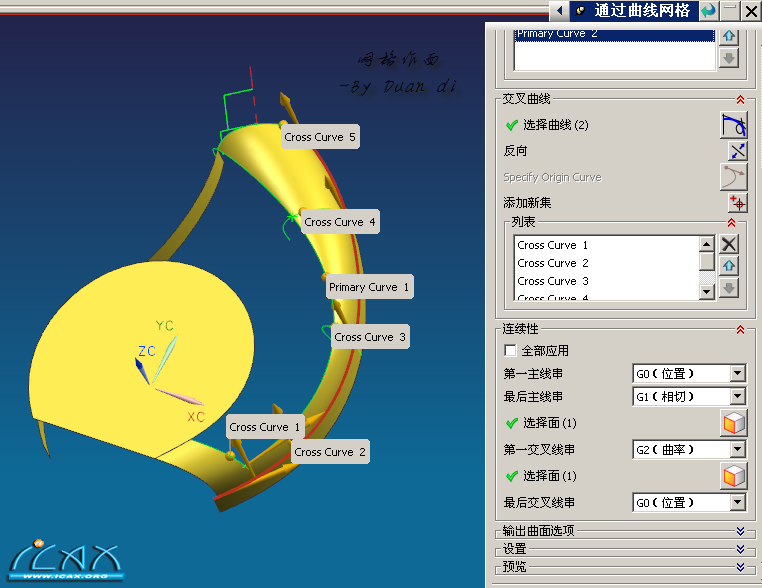Click Cross Curve 4 label in viewport
This screenshot has width=762, height=588.
click(x=340, y=222)
